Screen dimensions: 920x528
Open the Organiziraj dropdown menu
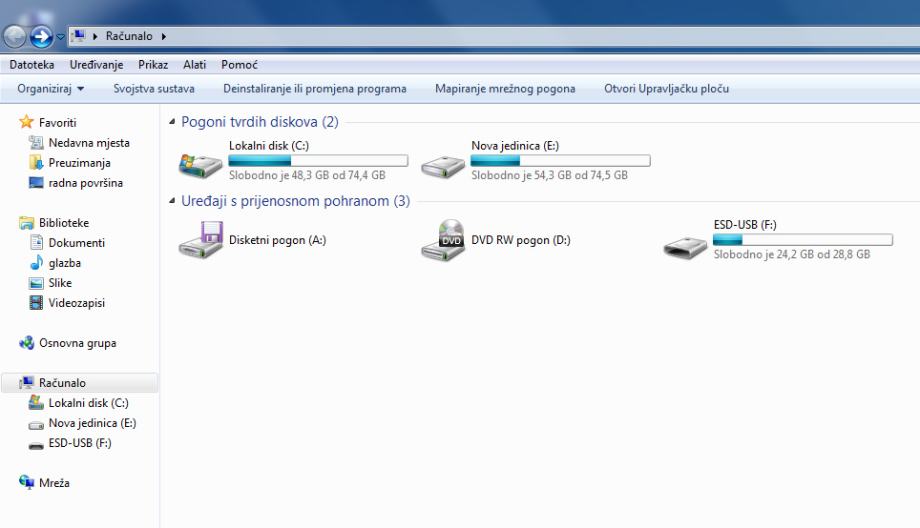[x=50, y=89]
